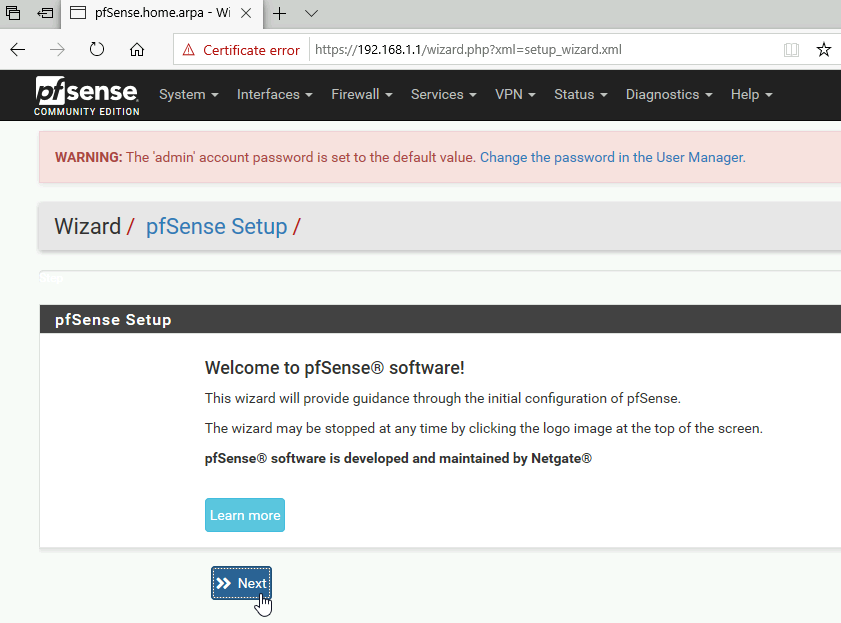Image resolution: width=841 pixels, height=623 pixels.
Task: Click the browser refresh icon
Action: click(x=97, y=50)
